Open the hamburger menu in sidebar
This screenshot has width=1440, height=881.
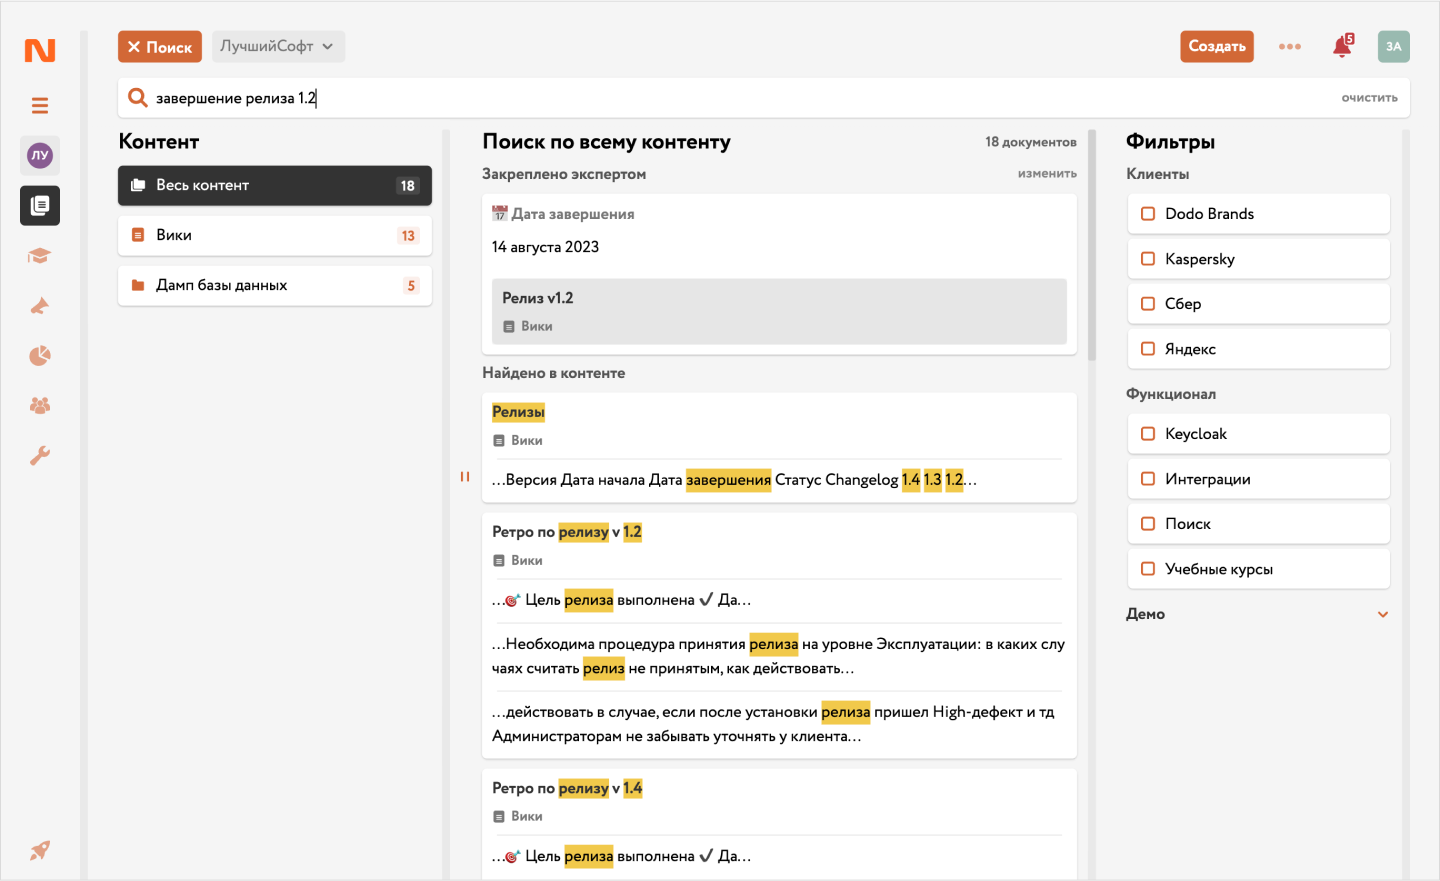pyautogui.click(x=40, y=106)
